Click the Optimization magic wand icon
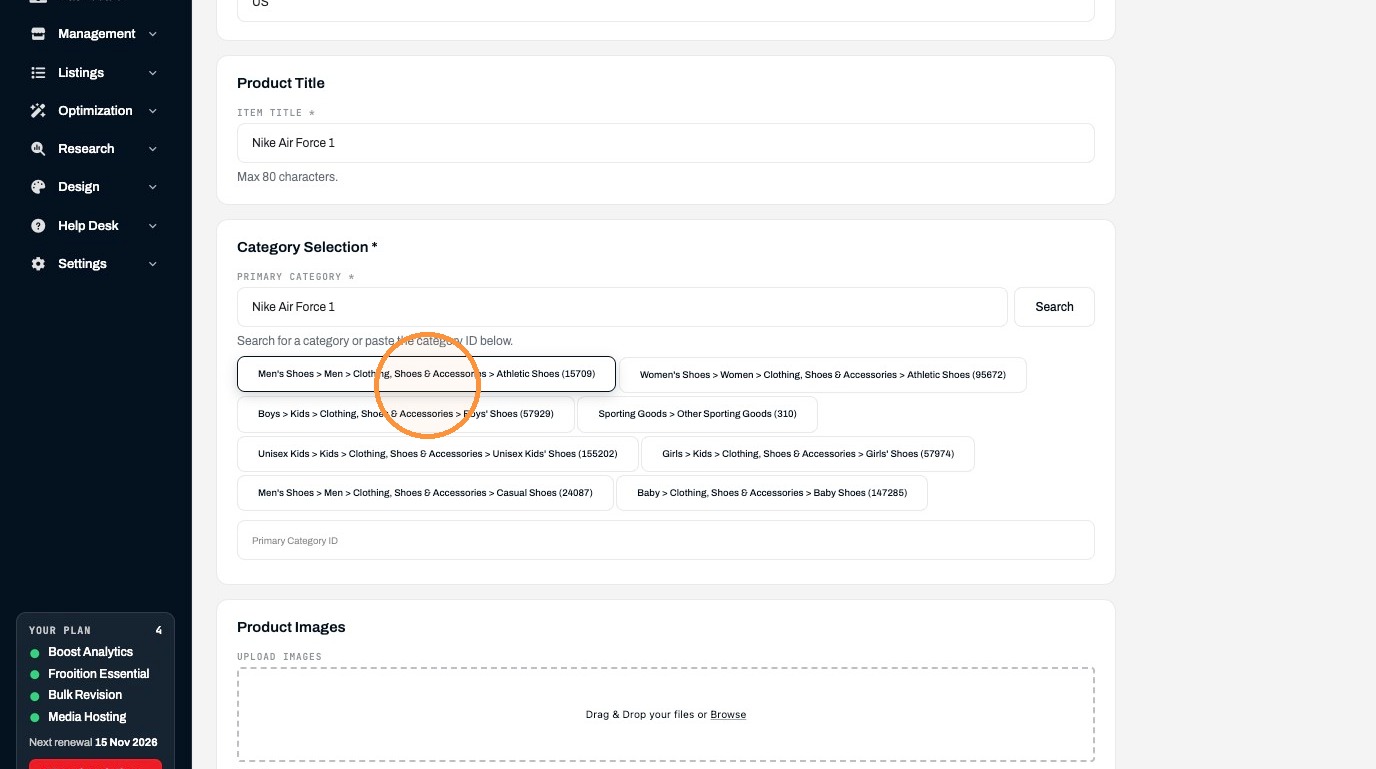Screen dimensions: 1376x769 tap(38, 111)
